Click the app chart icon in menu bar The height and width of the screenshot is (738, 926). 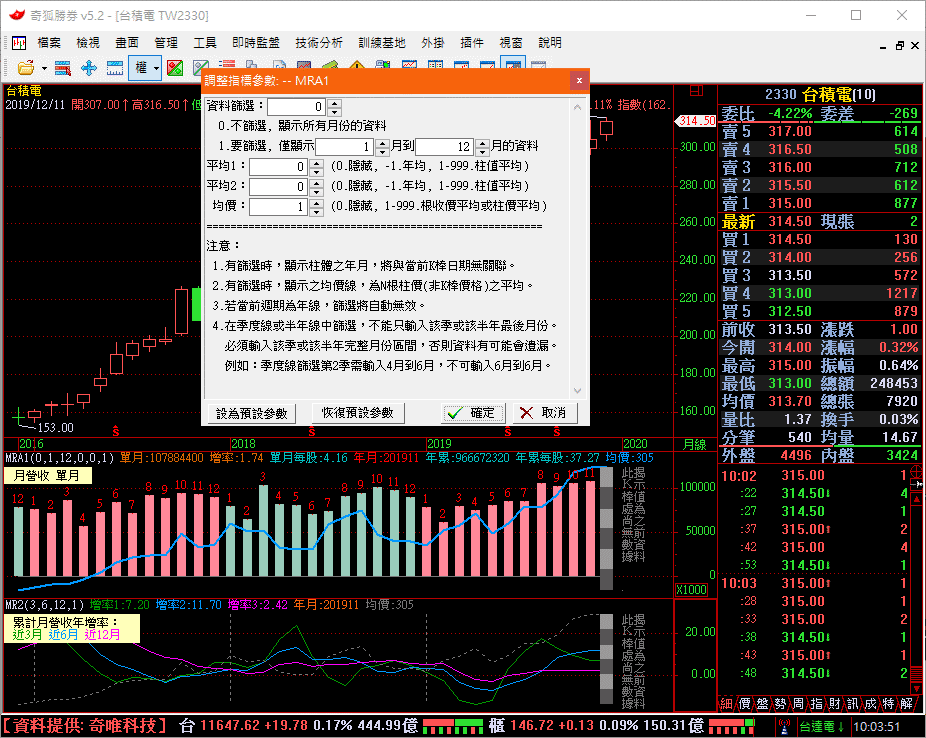click(x=19, y=43)
